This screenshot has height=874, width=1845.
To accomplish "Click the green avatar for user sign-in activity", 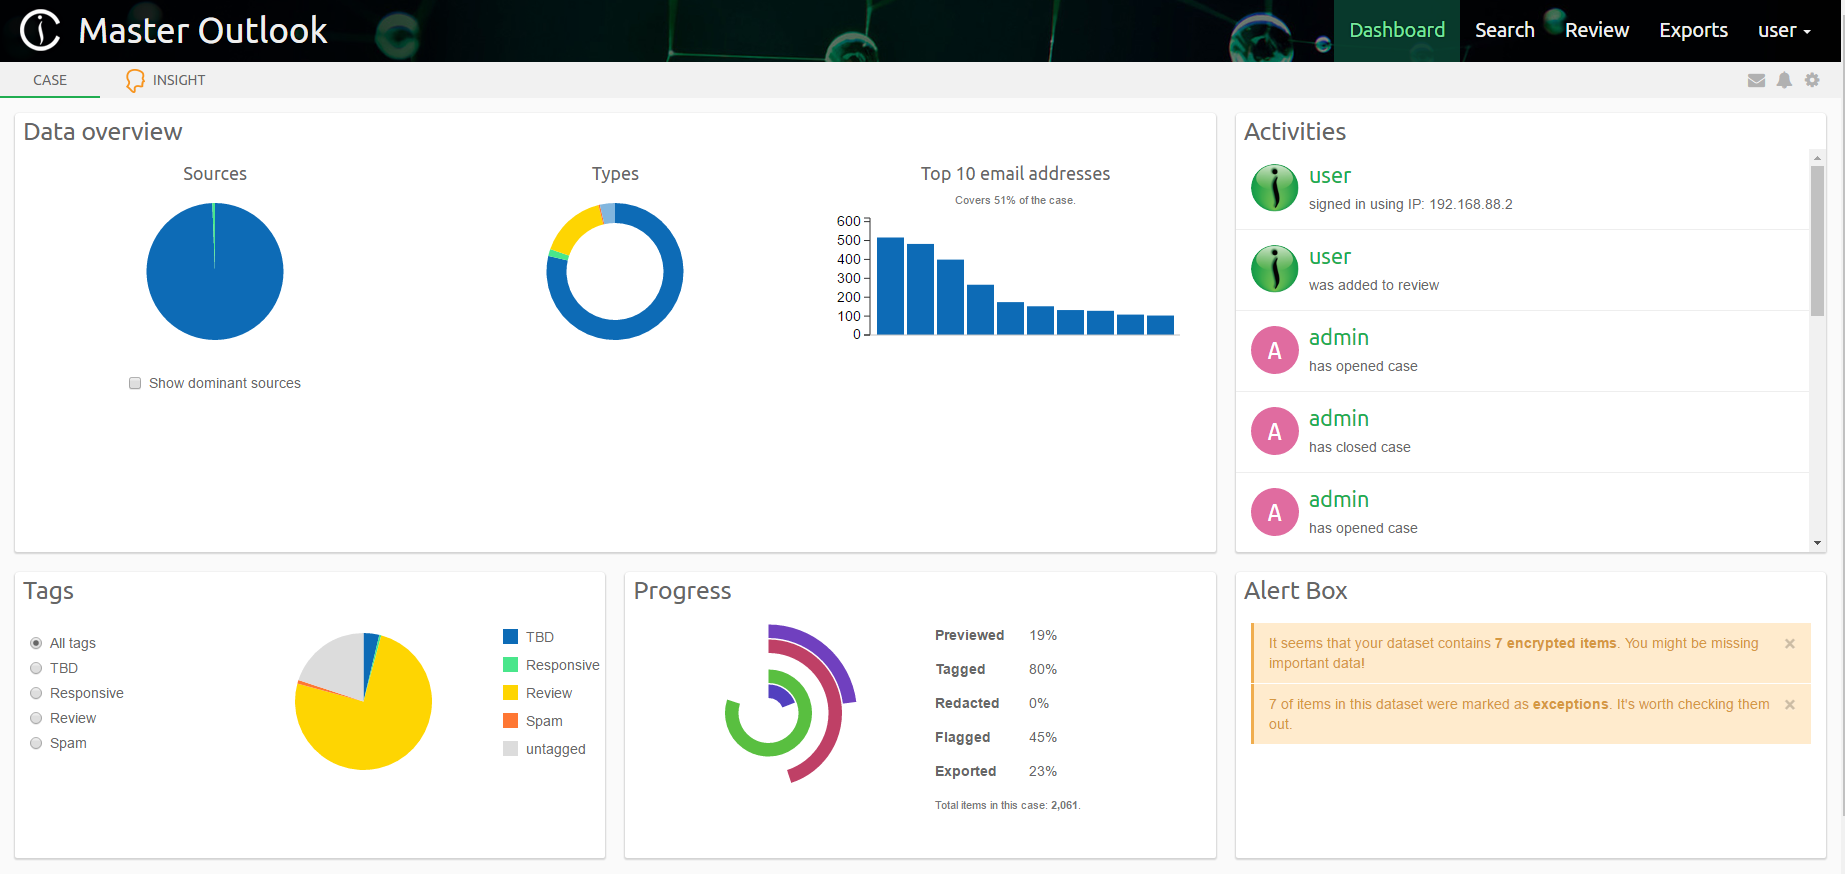I will (1275, 188).
